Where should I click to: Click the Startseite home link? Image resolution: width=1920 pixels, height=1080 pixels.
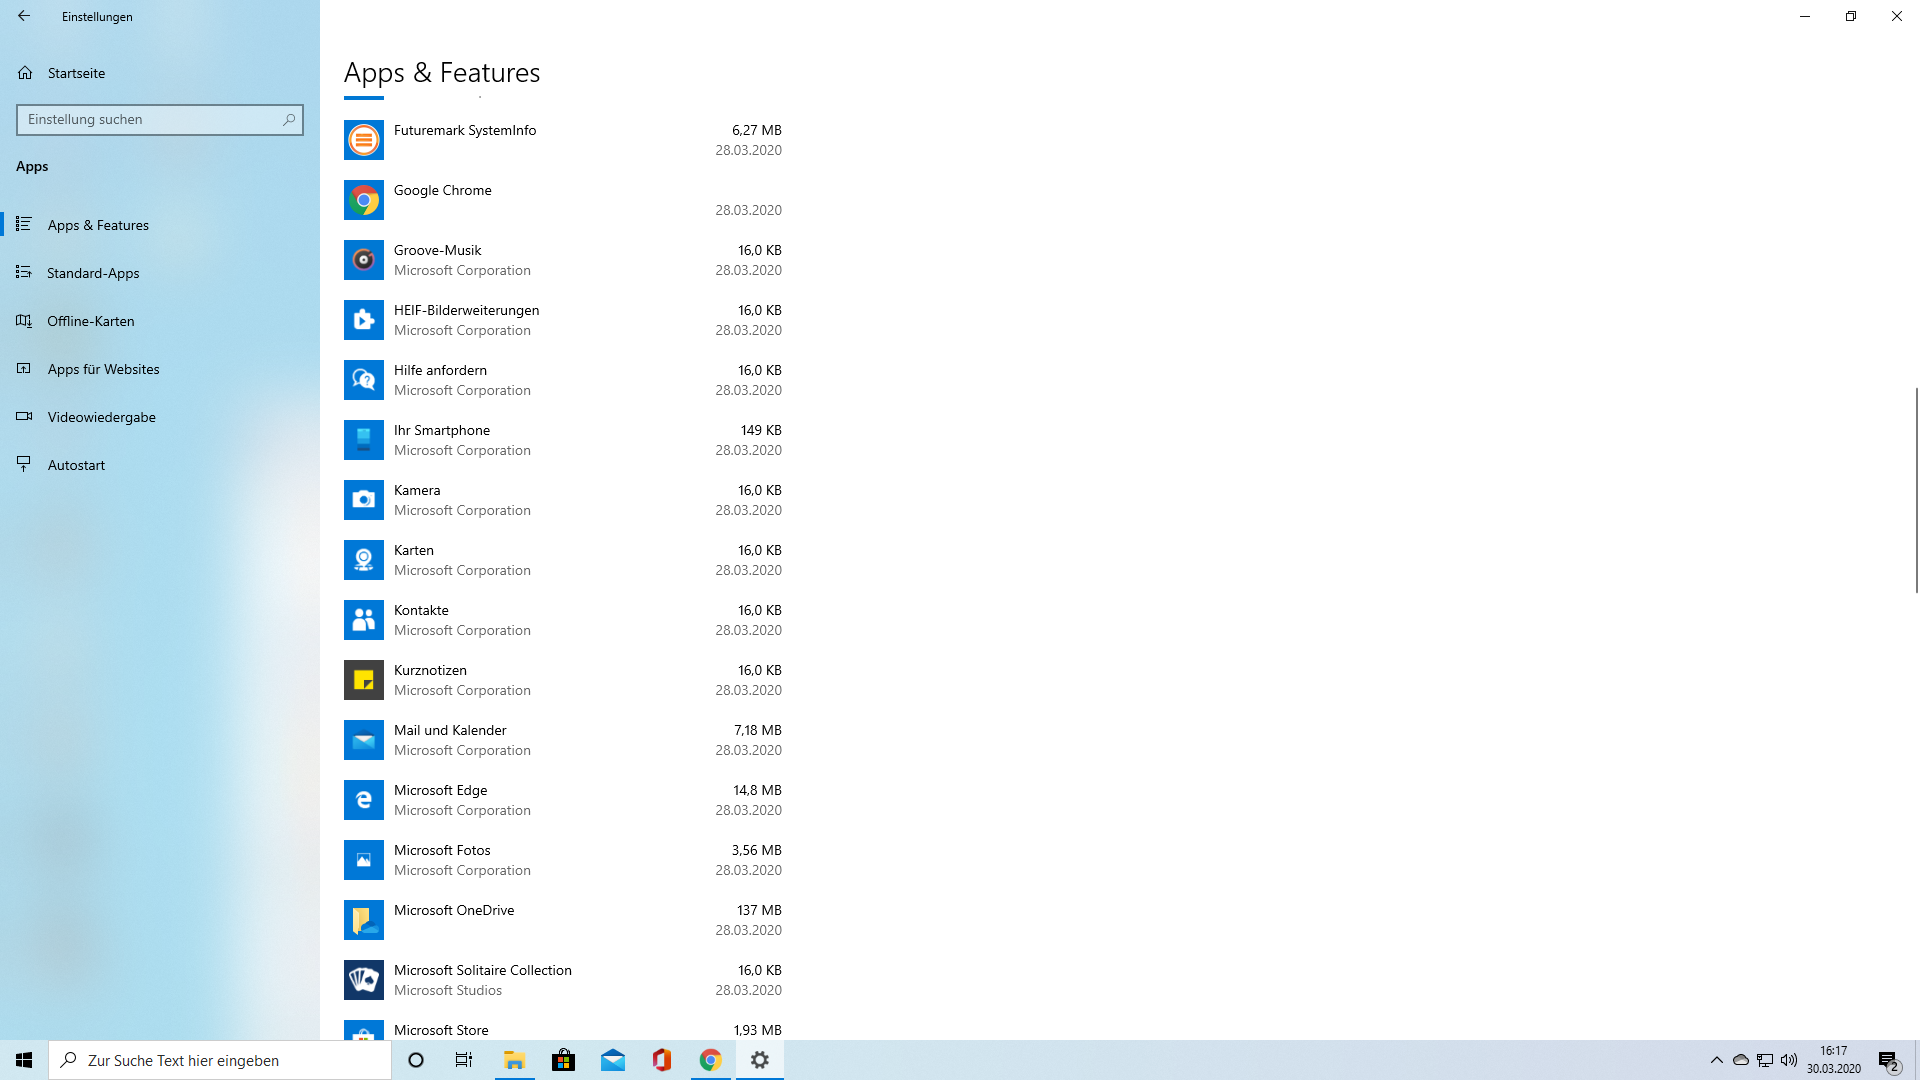click(x=76, y=73)
